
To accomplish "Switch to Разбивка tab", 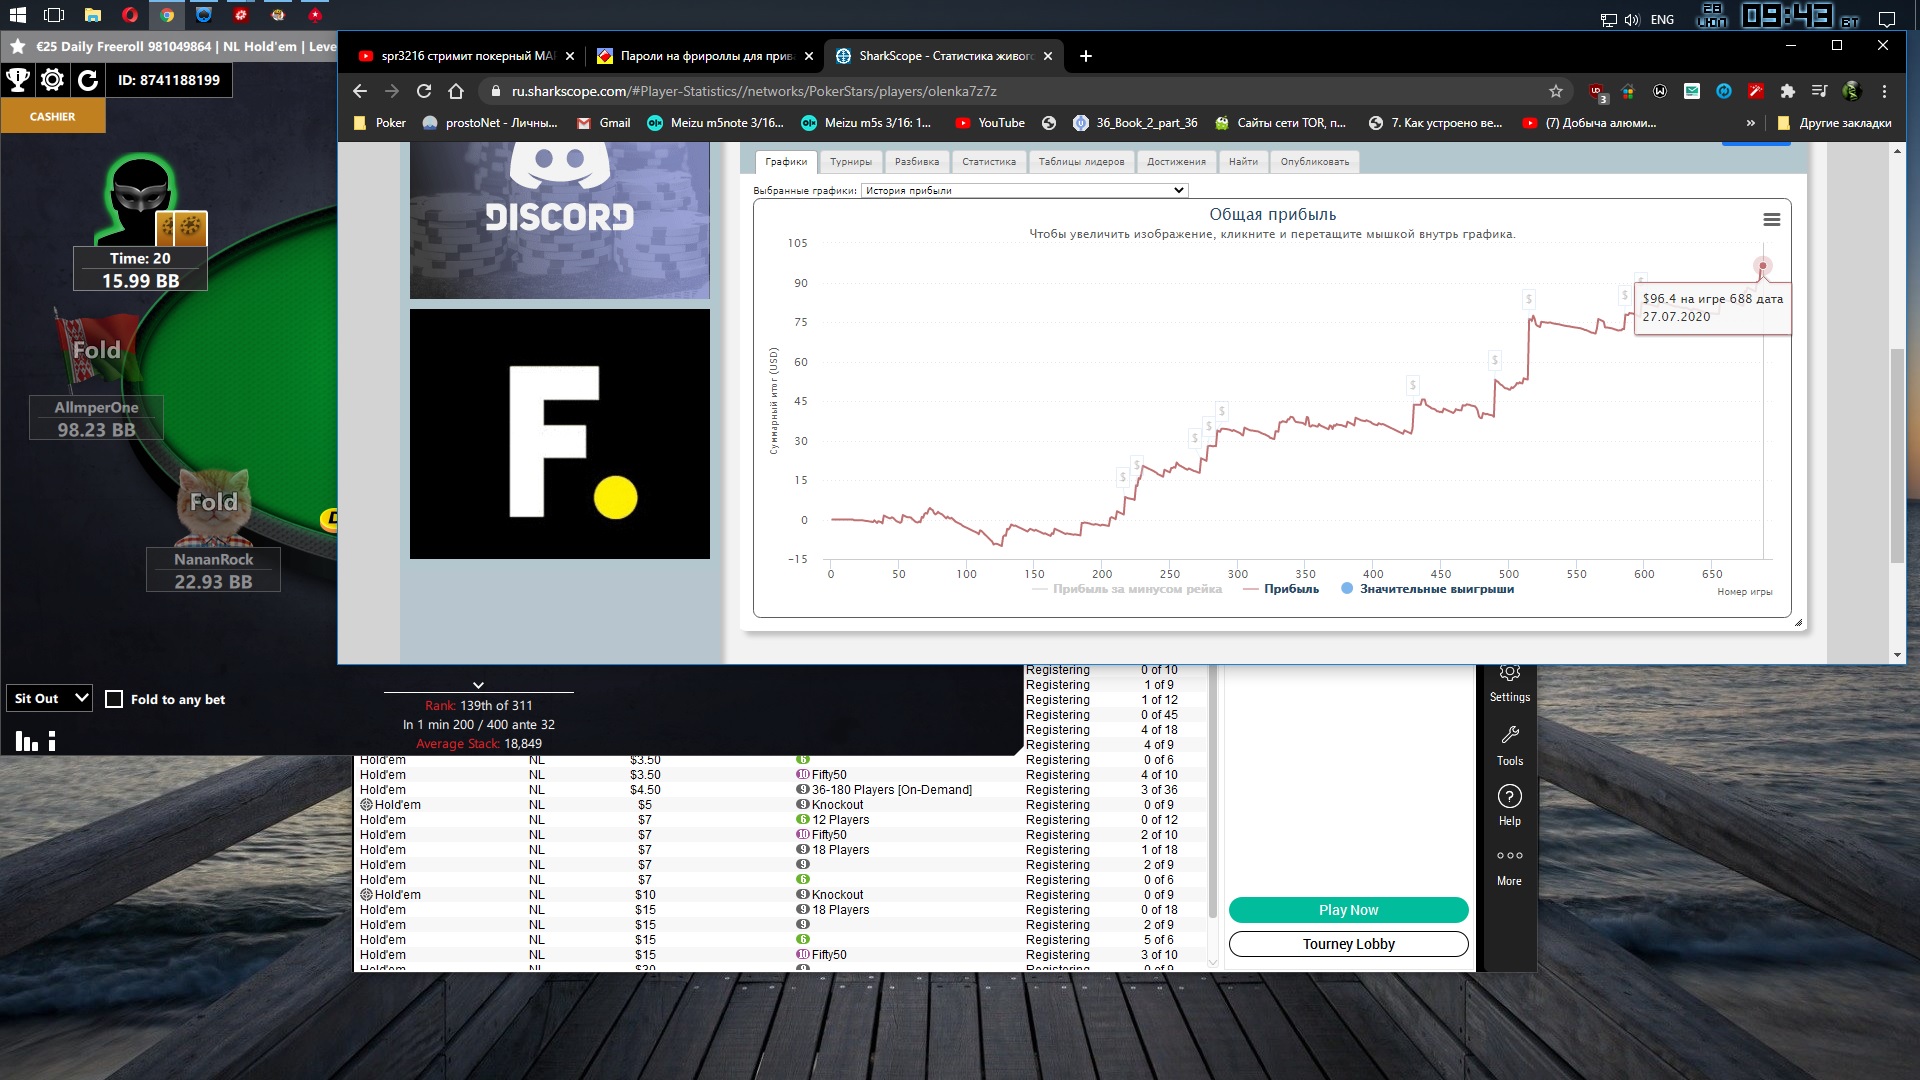I will tap(917, 162).
